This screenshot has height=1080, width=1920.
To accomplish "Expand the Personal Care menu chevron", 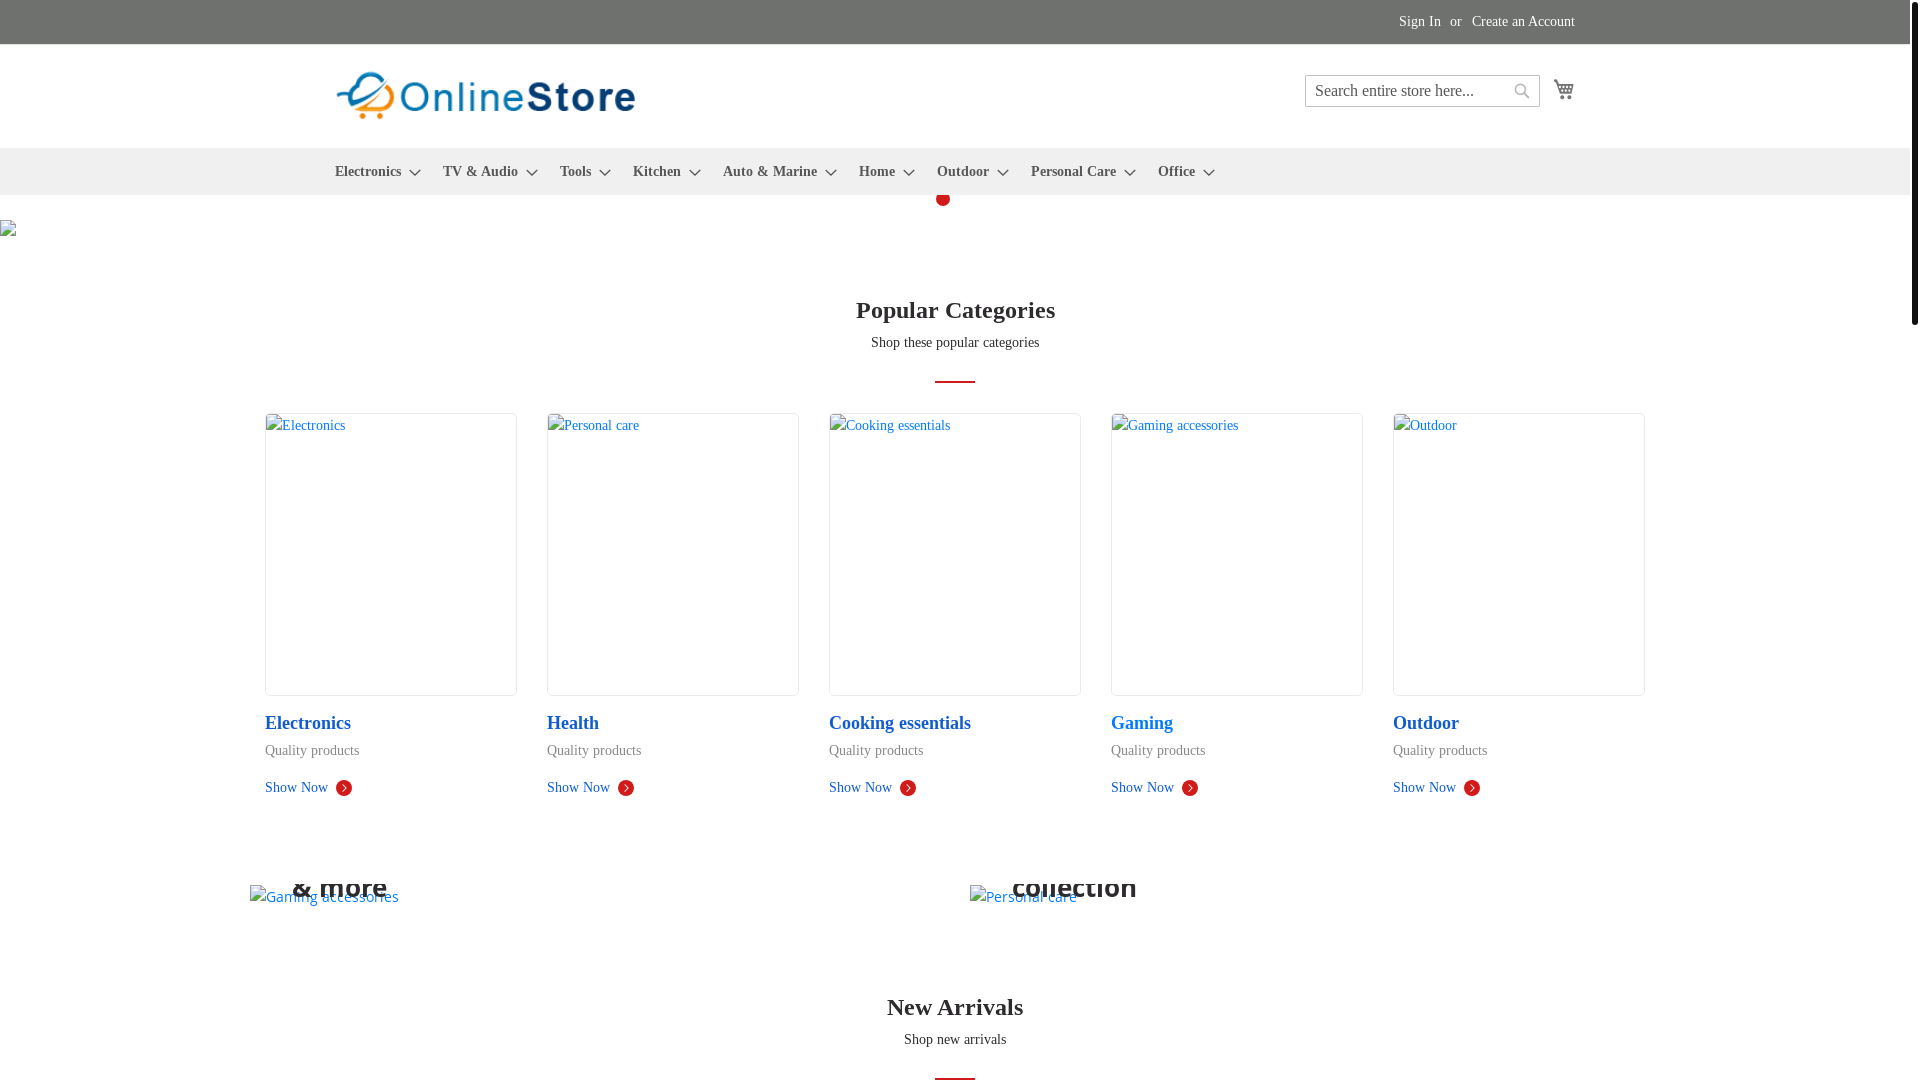I will (x=1130, y=173).
